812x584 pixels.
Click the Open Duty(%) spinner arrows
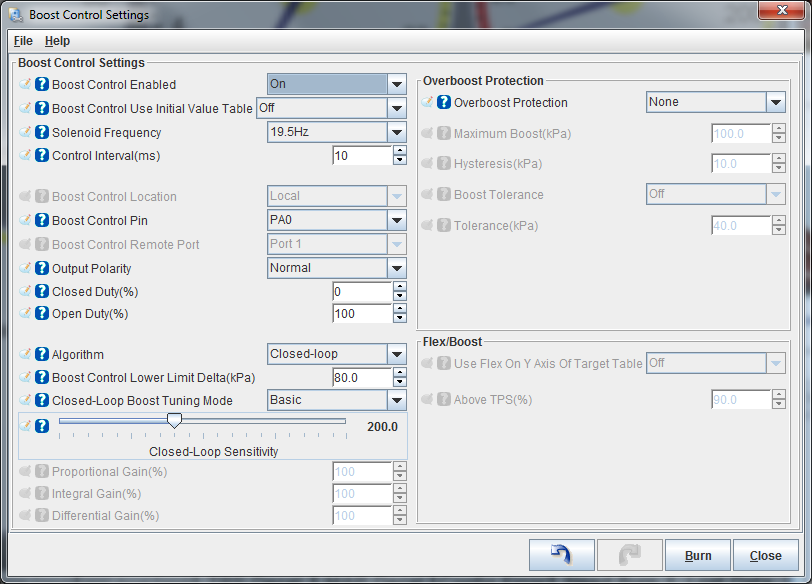point(399,313)
